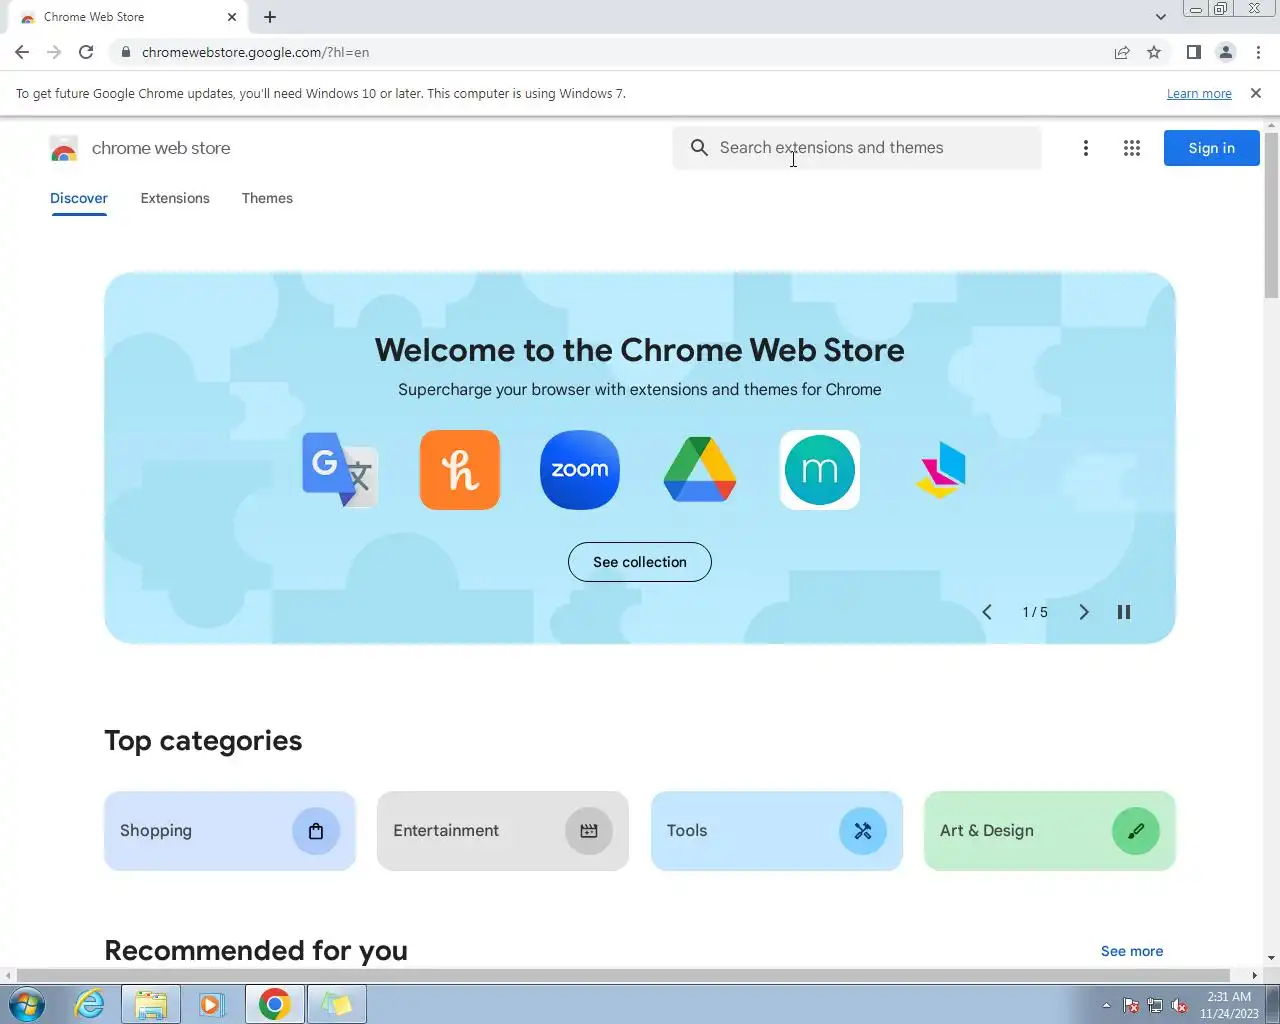Pause the carousel autoplay
The width and height of the screenshot is (1280, 1024).
1124,612
